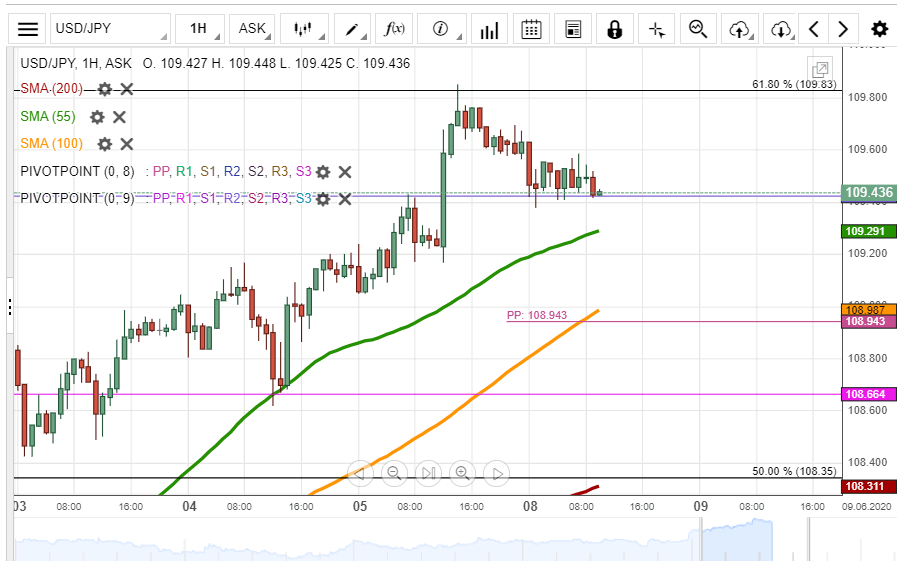Click the 09.06.2020 date label
This screenshot has width=906, height=561.
tap(867, 507)
